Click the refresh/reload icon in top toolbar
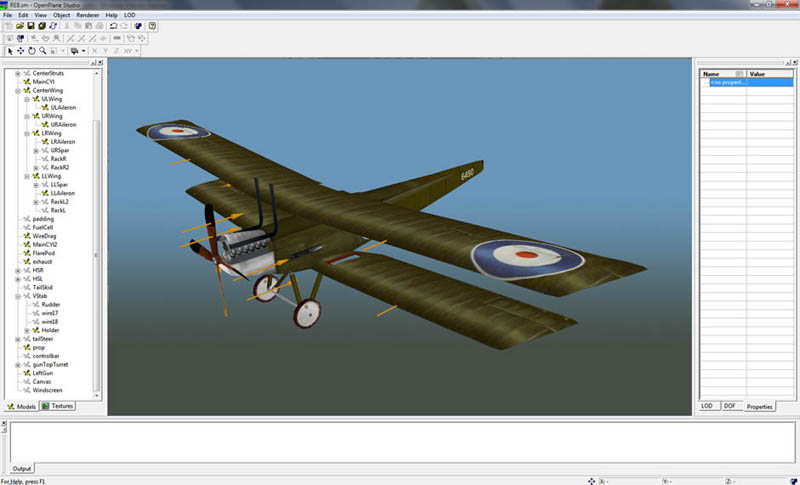This screenshot has width=800, height=485. (53, 26)
